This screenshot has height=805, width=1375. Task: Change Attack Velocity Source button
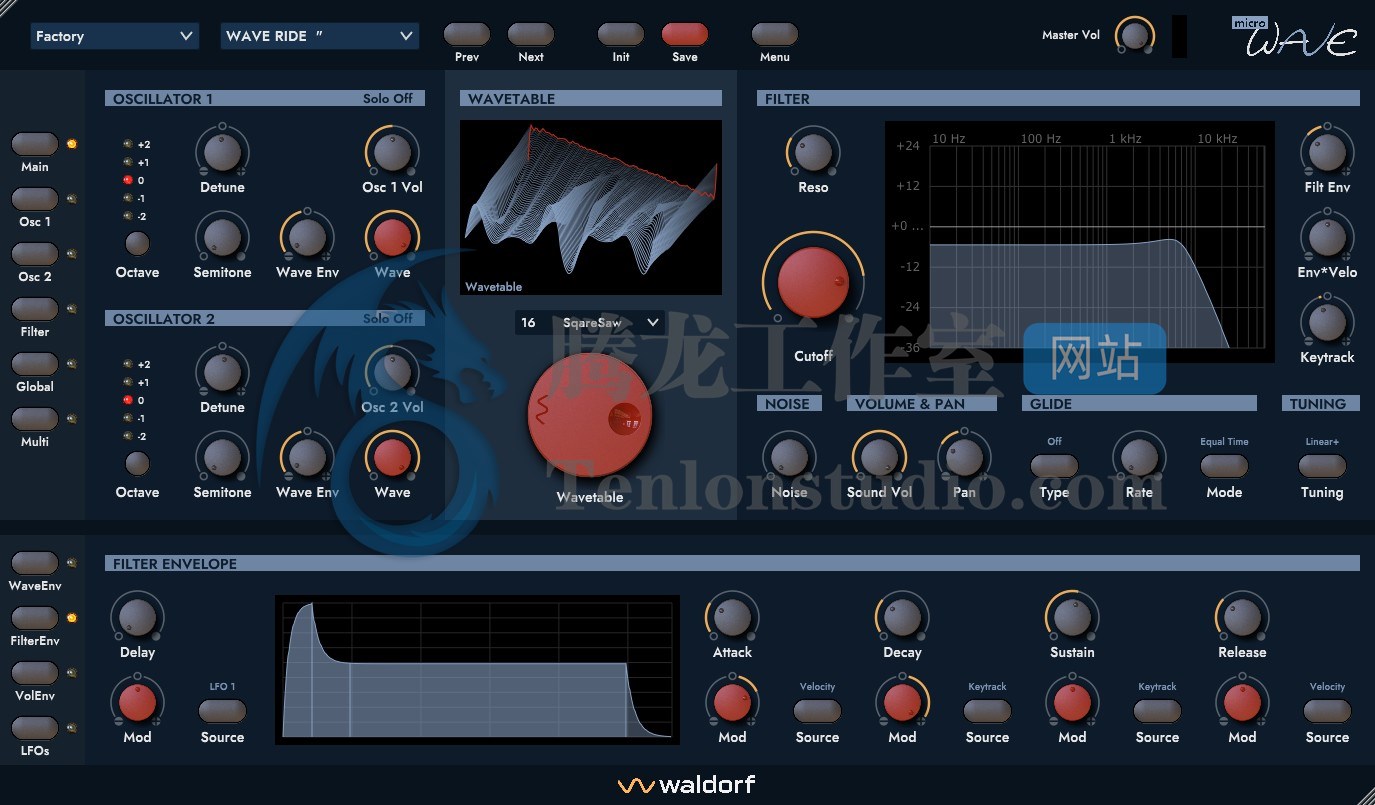pyautogui.click(x=817, y=711)
